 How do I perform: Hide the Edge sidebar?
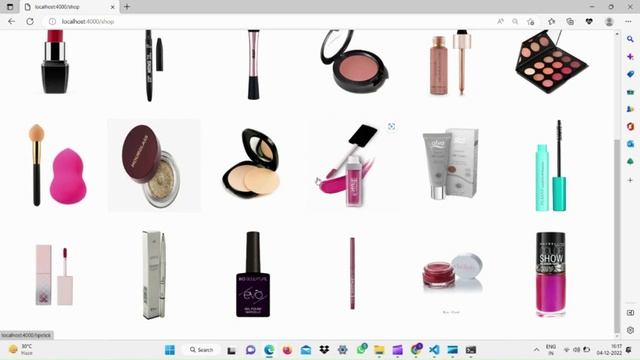630,313
